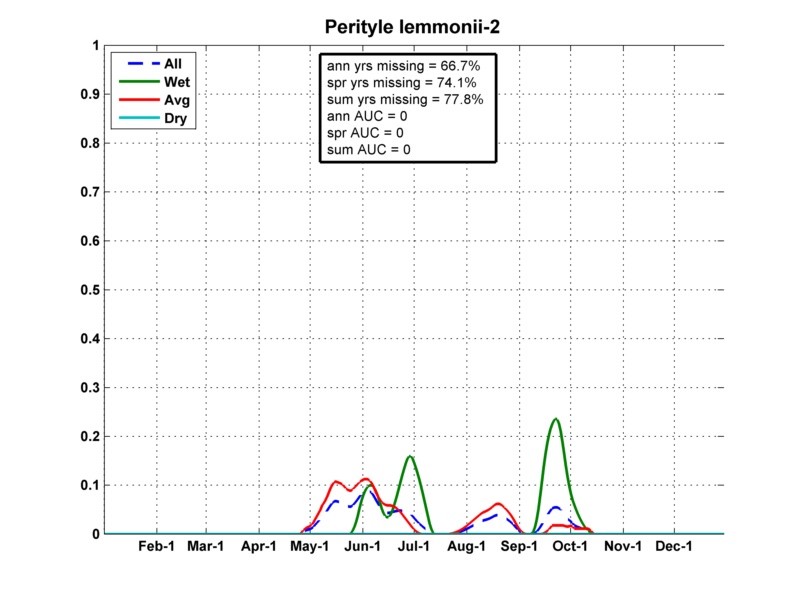The image size is (800, 600).
Task: Click the sum yrs missing = 77.8% text
Action: tap(405, 99)
